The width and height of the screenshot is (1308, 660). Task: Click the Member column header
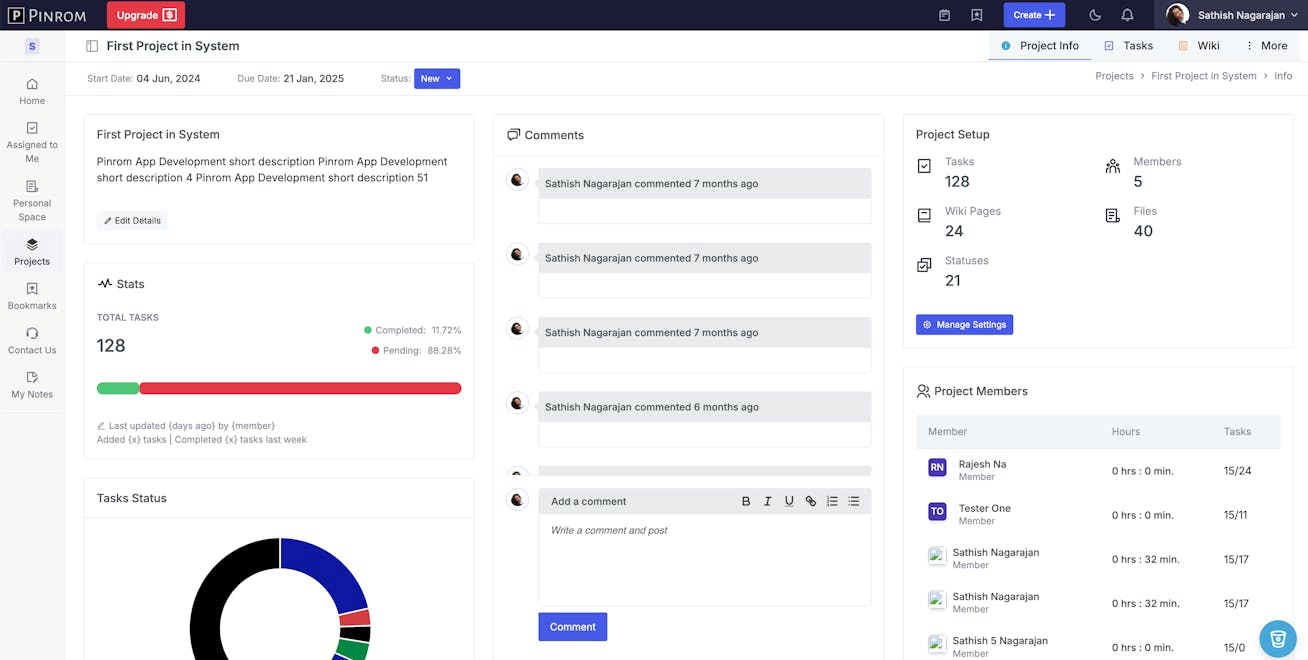click(x=947, y=431)
